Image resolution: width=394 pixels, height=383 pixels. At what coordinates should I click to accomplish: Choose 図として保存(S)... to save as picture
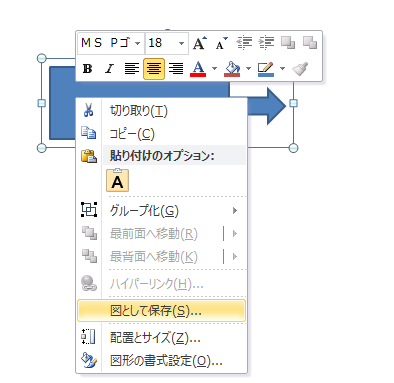[162, 311]
